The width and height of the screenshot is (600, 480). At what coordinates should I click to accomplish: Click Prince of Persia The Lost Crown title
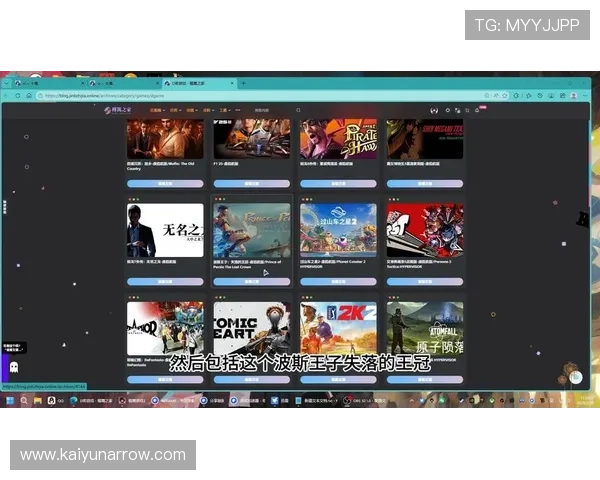pos(247,264)
